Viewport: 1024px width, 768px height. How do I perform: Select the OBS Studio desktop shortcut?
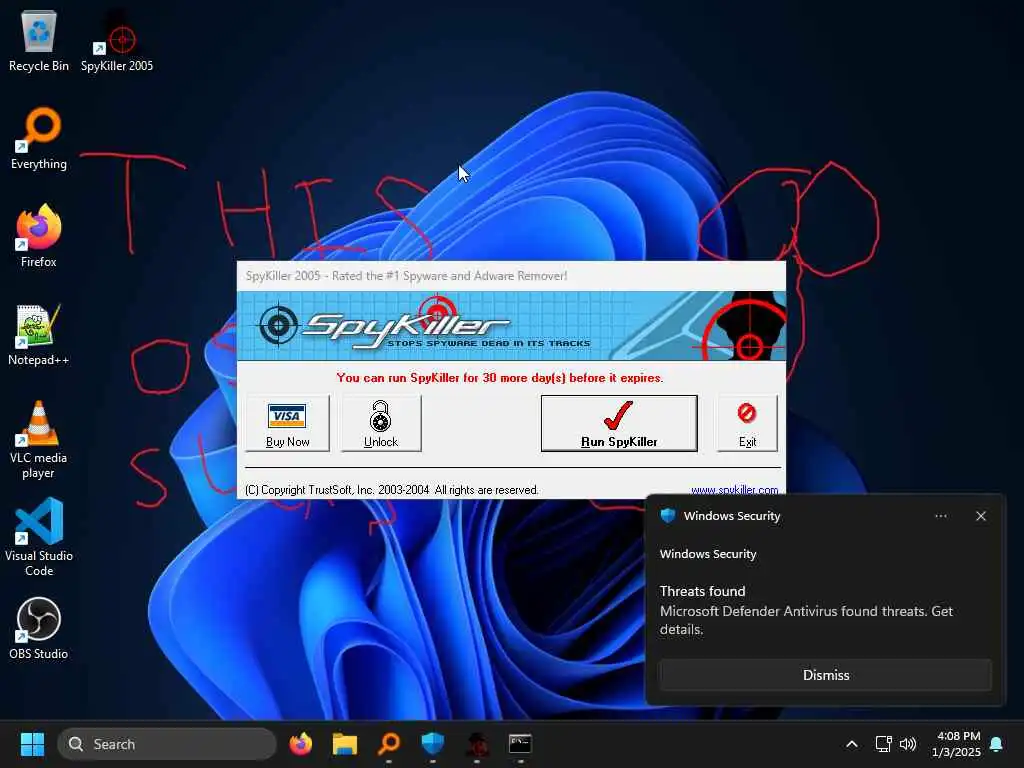pyautogui.click(x=39, y=628)
